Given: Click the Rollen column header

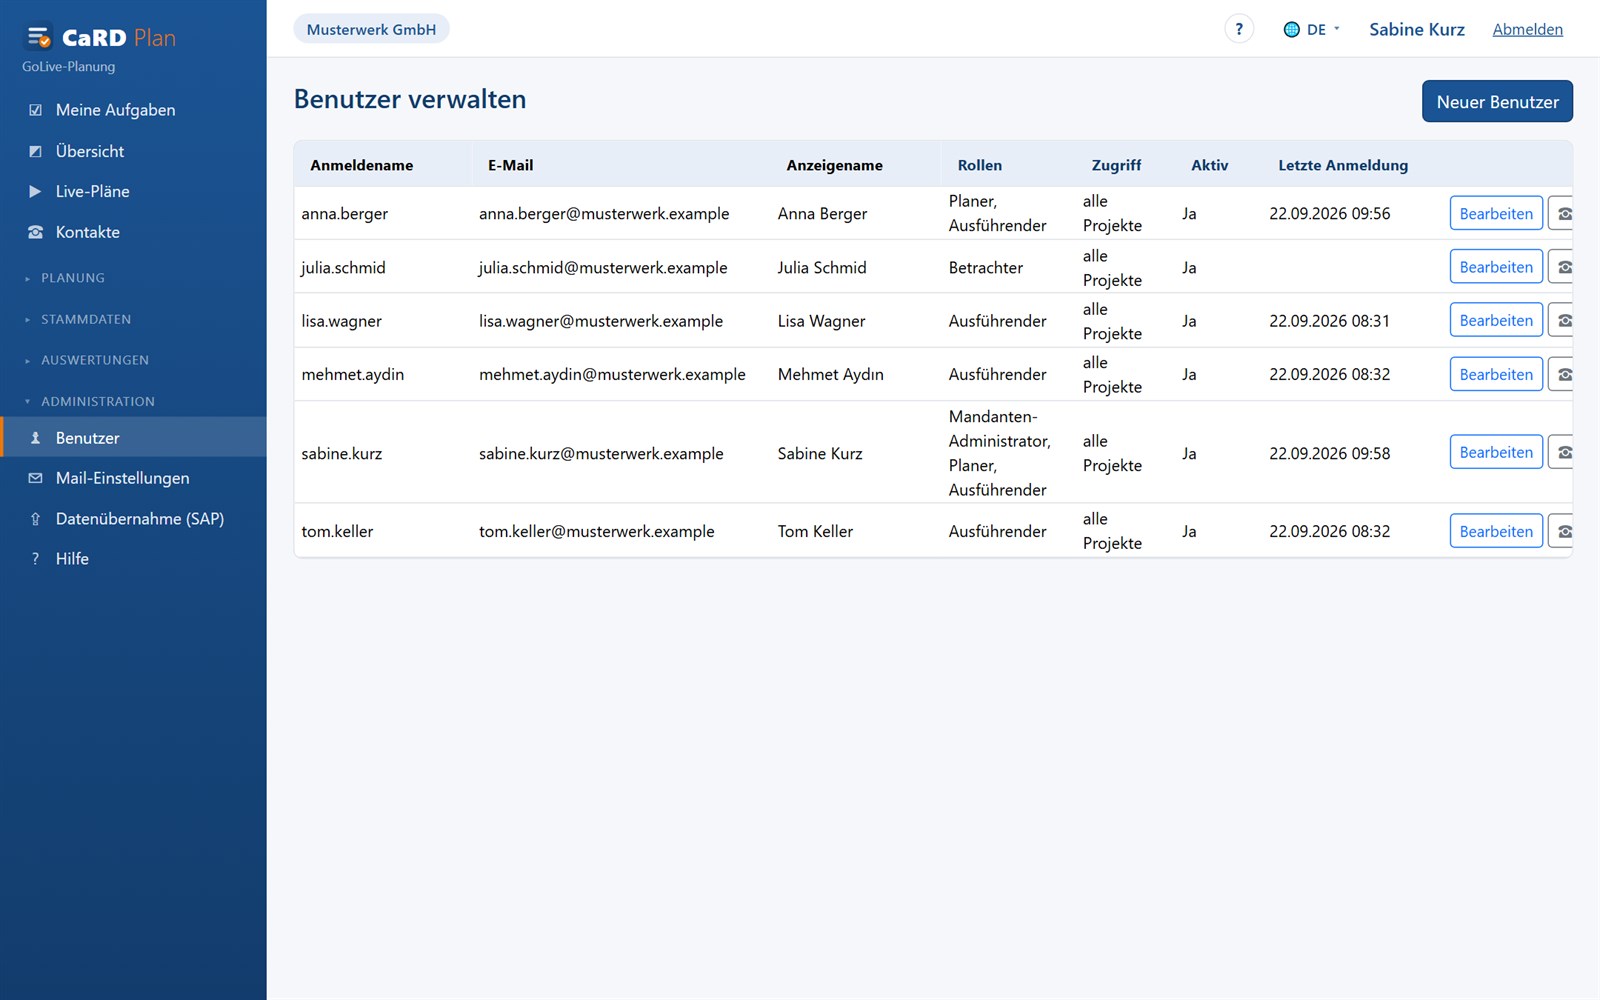Looking at the screenshot, I should 980,165.
